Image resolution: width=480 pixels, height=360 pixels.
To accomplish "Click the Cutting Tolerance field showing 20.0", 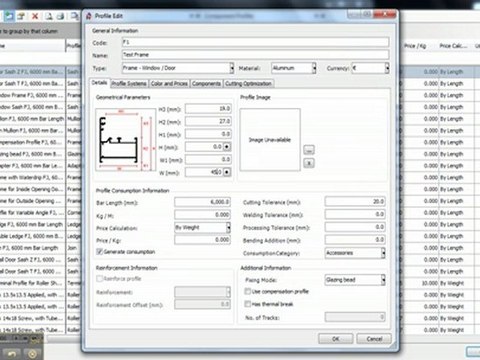I will [355, 201].
